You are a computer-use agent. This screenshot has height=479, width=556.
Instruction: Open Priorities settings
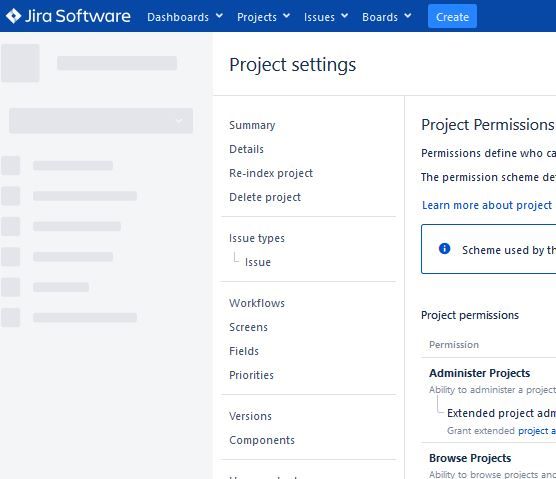[251, 375]
